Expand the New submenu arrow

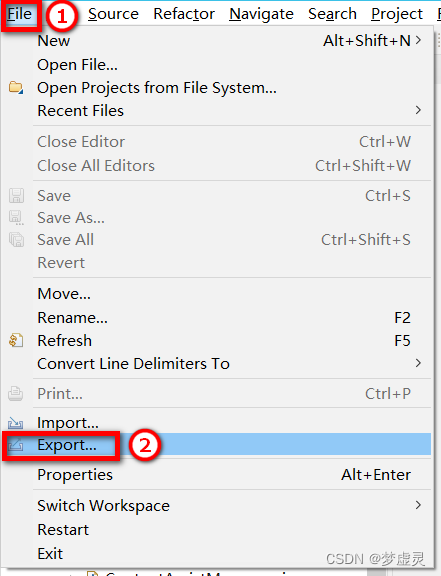(x=418, y=40)
